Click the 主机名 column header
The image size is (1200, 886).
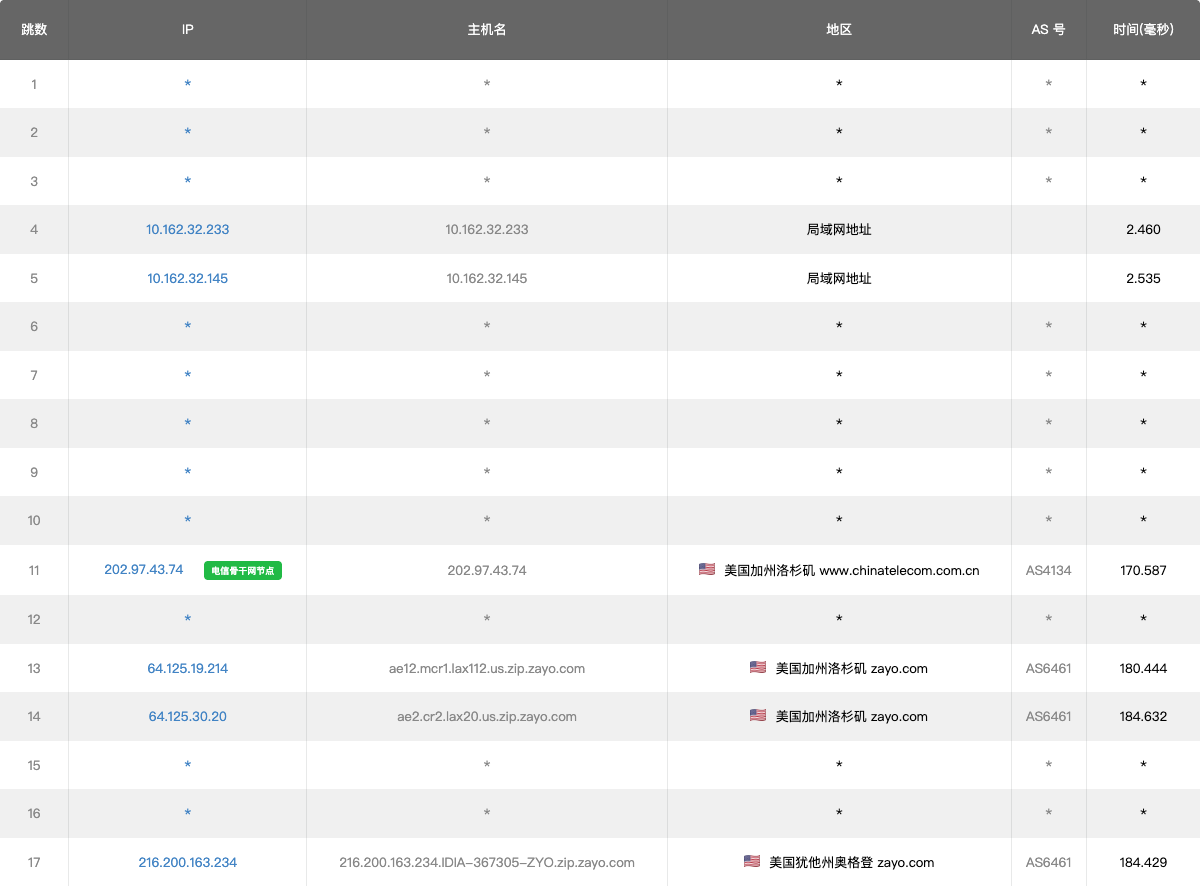coord(487,29)
